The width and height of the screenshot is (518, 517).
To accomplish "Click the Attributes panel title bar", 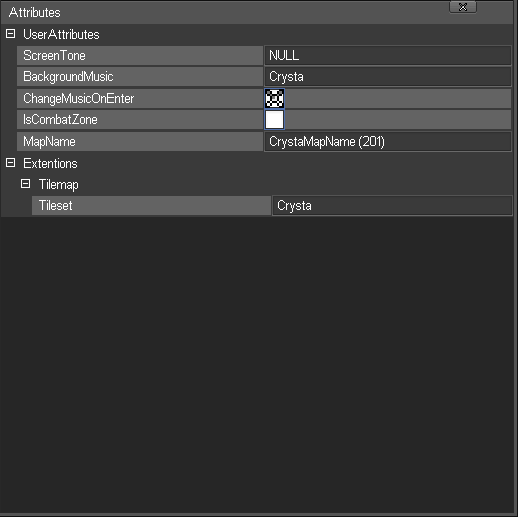I will coord(257,12).
